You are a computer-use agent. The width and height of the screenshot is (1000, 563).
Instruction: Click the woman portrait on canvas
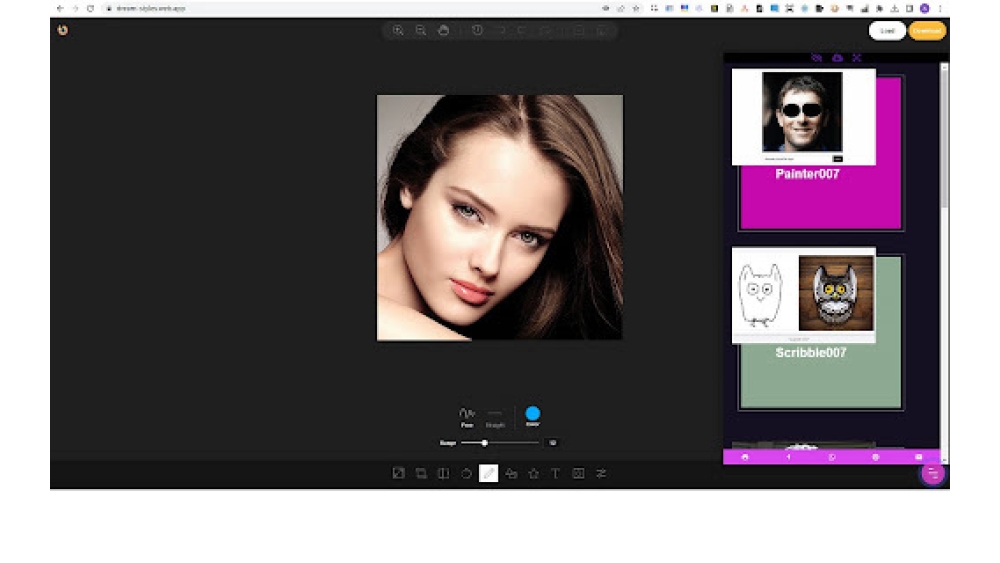pyautogui.click(x=500, y=217)
